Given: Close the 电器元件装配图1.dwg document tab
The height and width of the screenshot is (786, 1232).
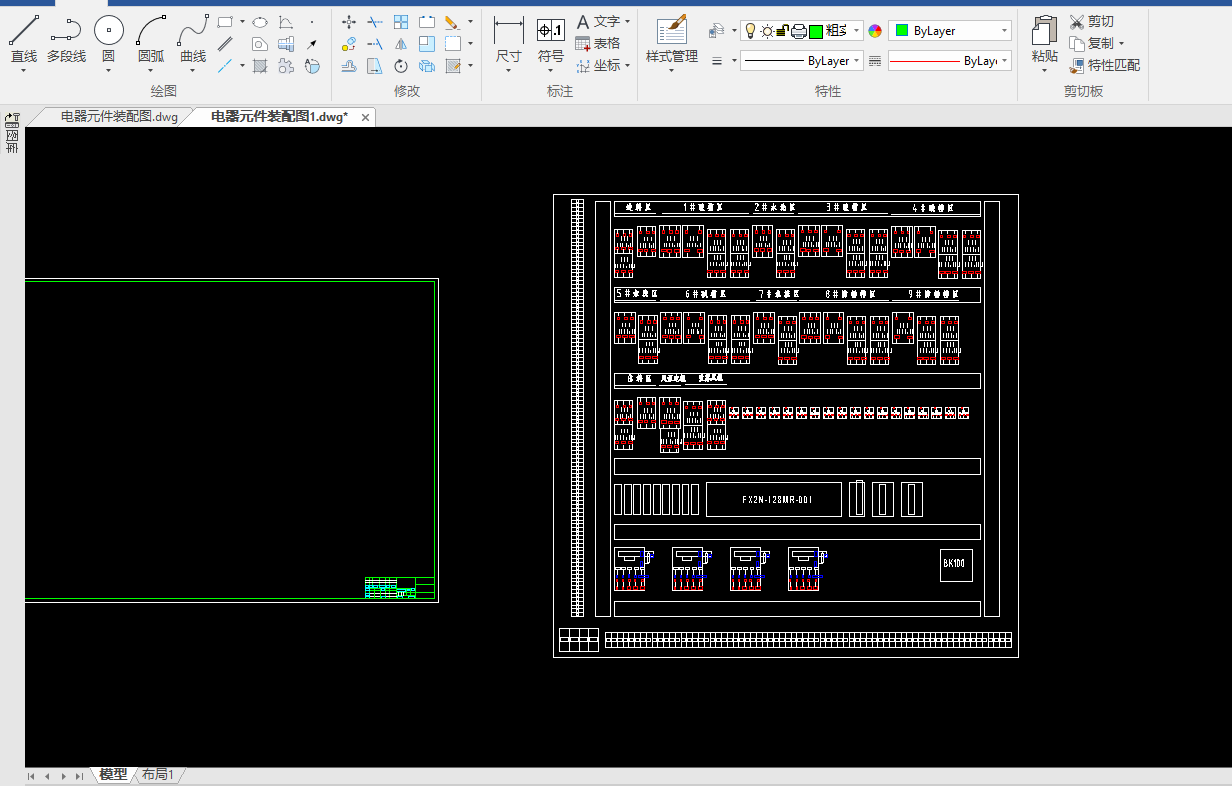Looking at the screenshot, I should pyautogui.click(x=366, y=117).
